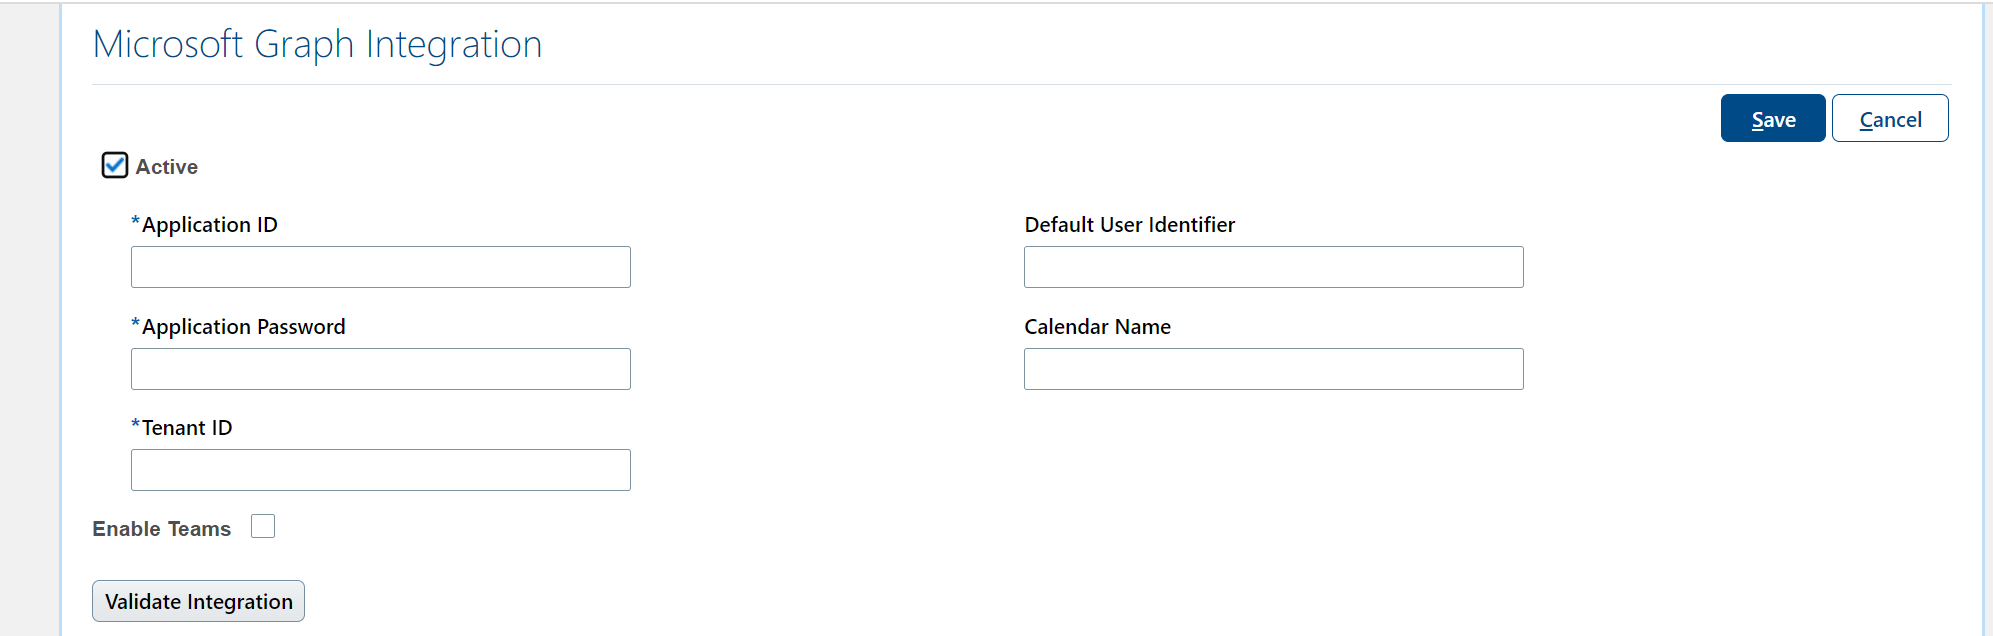
Task: Click inside the Calendar Name input
Action: 1273,368
